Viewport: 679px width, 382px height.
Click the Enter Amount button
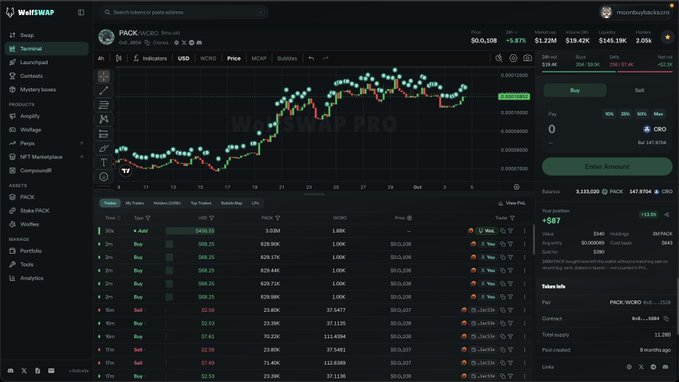[x=607, y=166]
